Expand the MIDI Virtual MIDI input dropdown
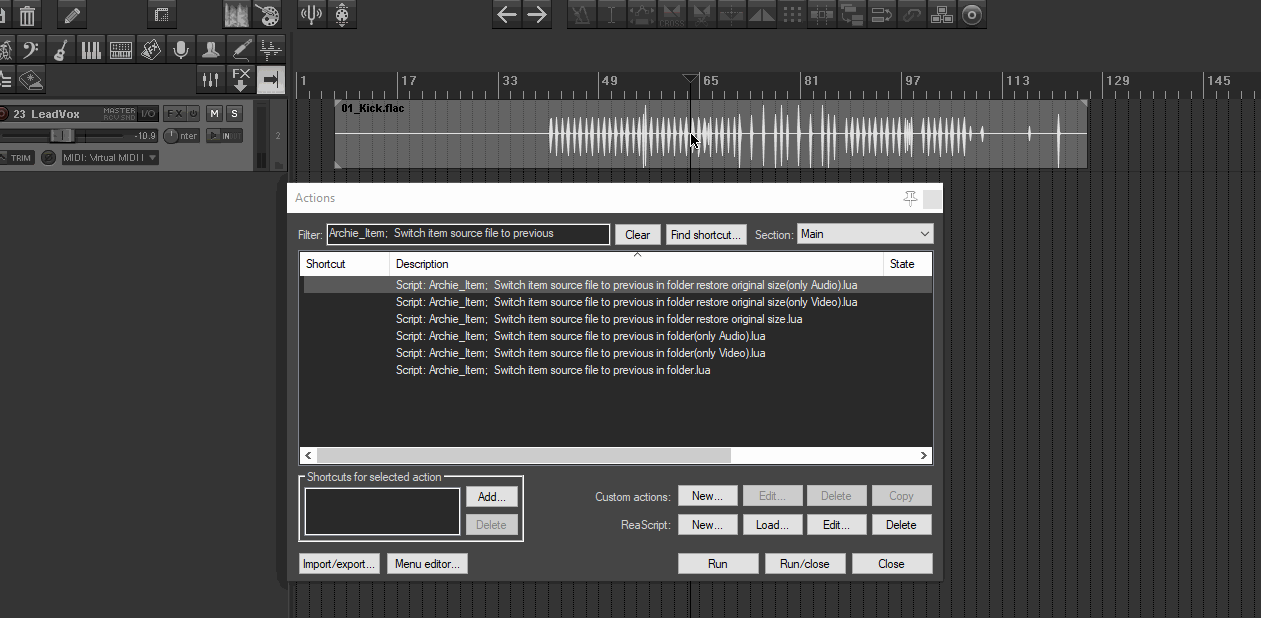1261x618 pixels. pyautogui.click(x=109, y=158)
